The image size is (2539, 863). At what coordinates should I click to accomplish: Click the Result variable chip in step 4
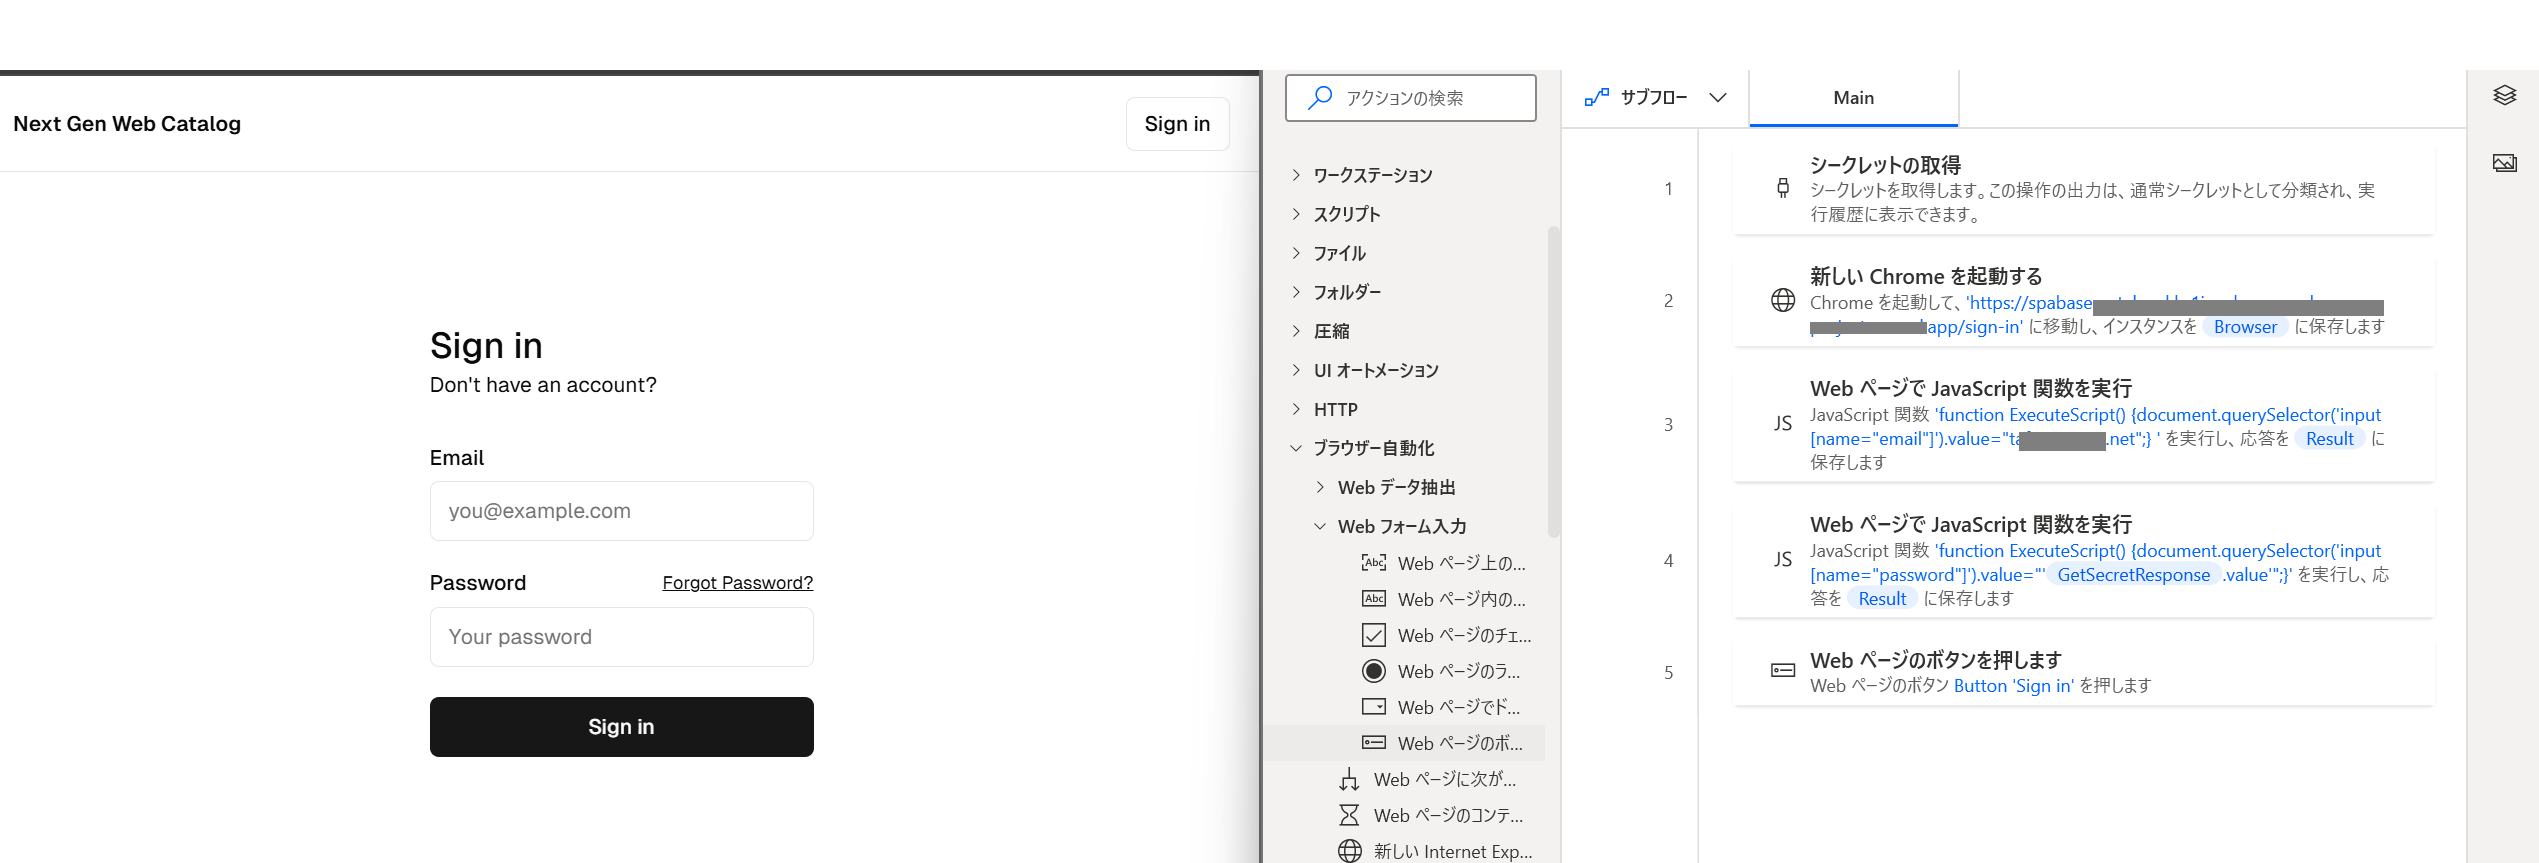[1882, 599]
